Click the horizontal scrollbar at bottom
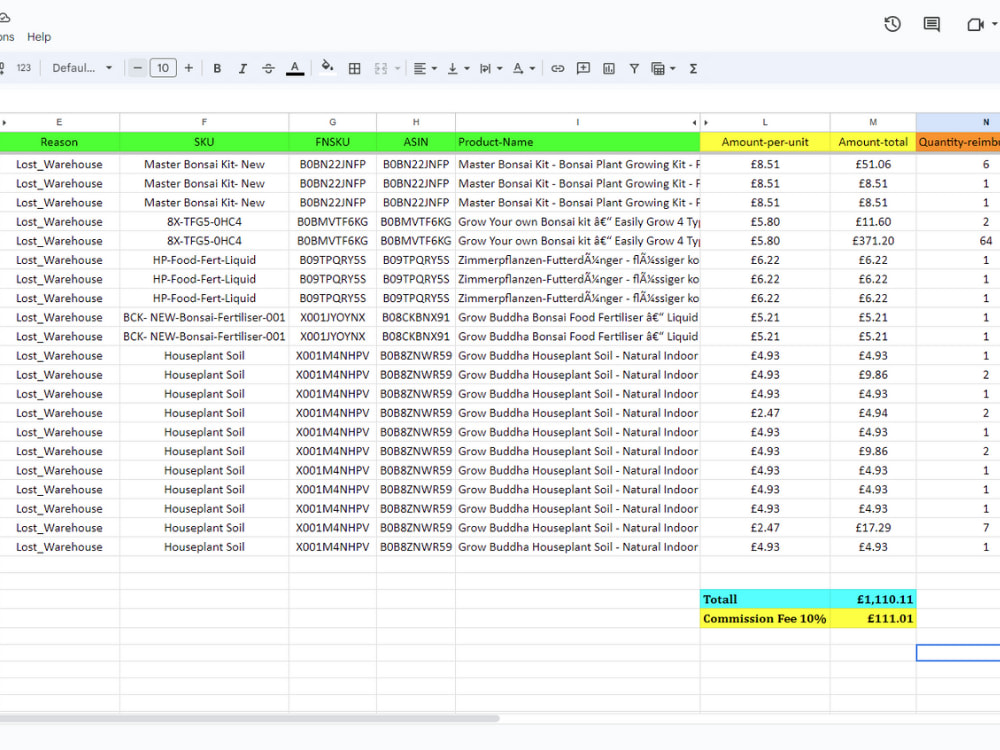 pos(249,718)
